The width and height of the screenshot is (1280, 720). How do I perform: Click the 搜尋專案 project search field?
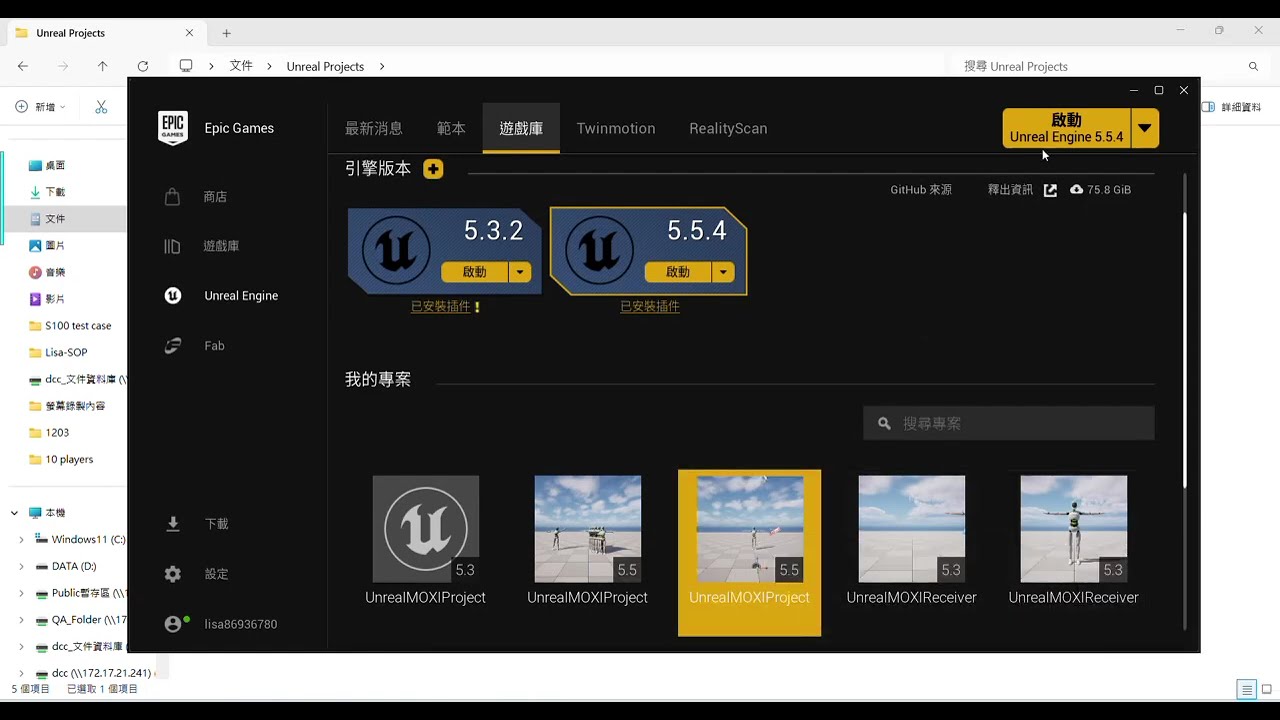pyautogui.click(x=1008, y=424)
